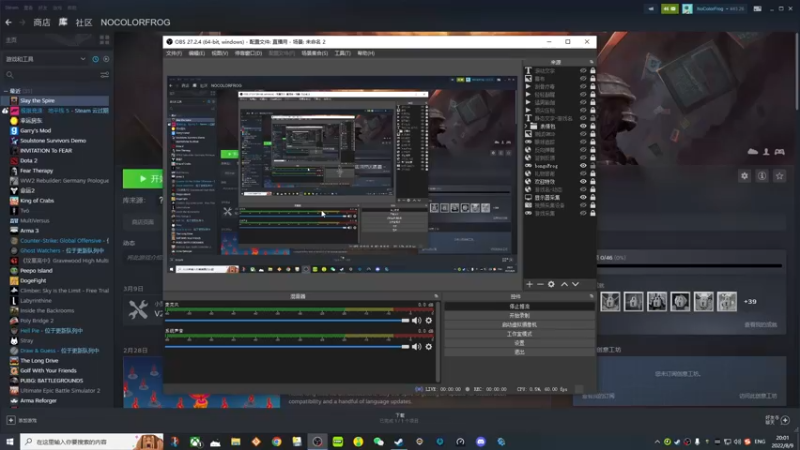The height and width of the screenshot is (450, 800).
Task: Open the games and tools filter dropdown in Steam
Action: [x=45, y=59]
